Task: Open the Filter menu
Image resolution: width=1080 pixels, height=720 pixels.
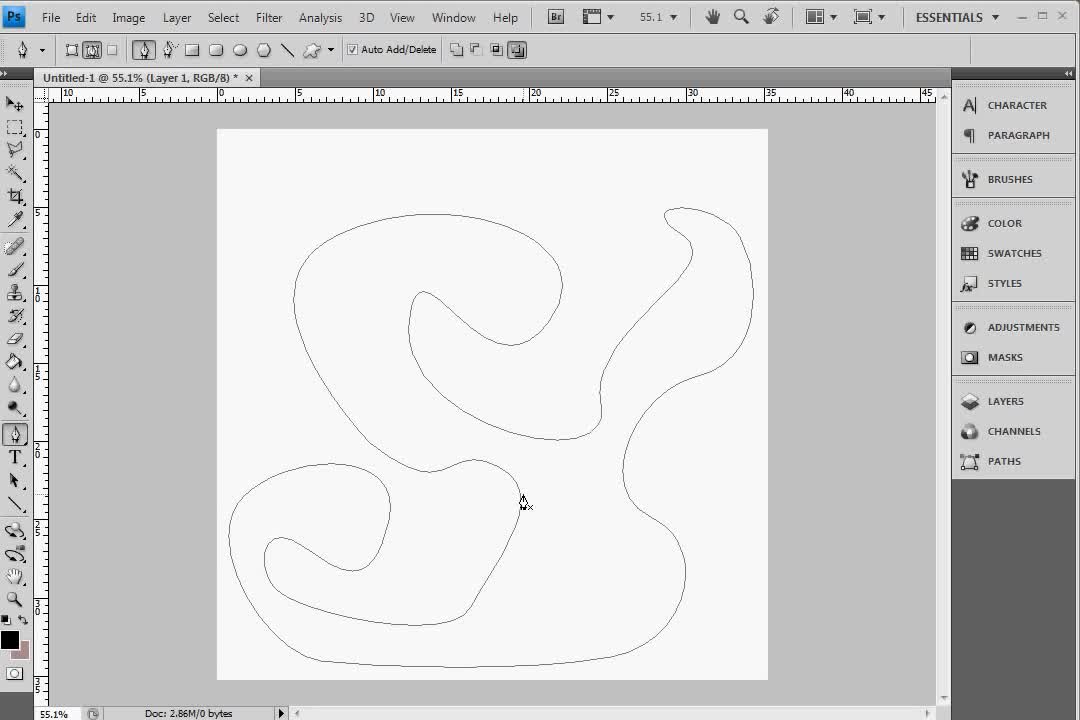Action: click(269, 17)
